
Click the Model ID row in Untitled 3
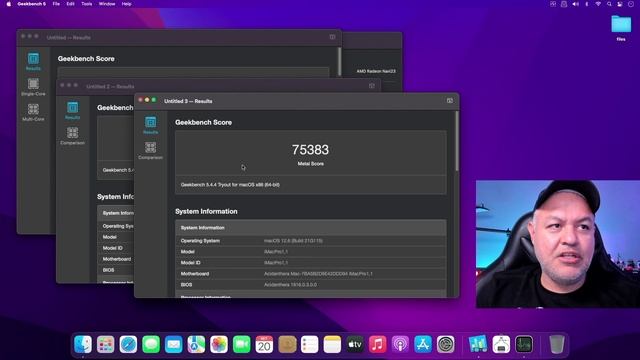311,263
